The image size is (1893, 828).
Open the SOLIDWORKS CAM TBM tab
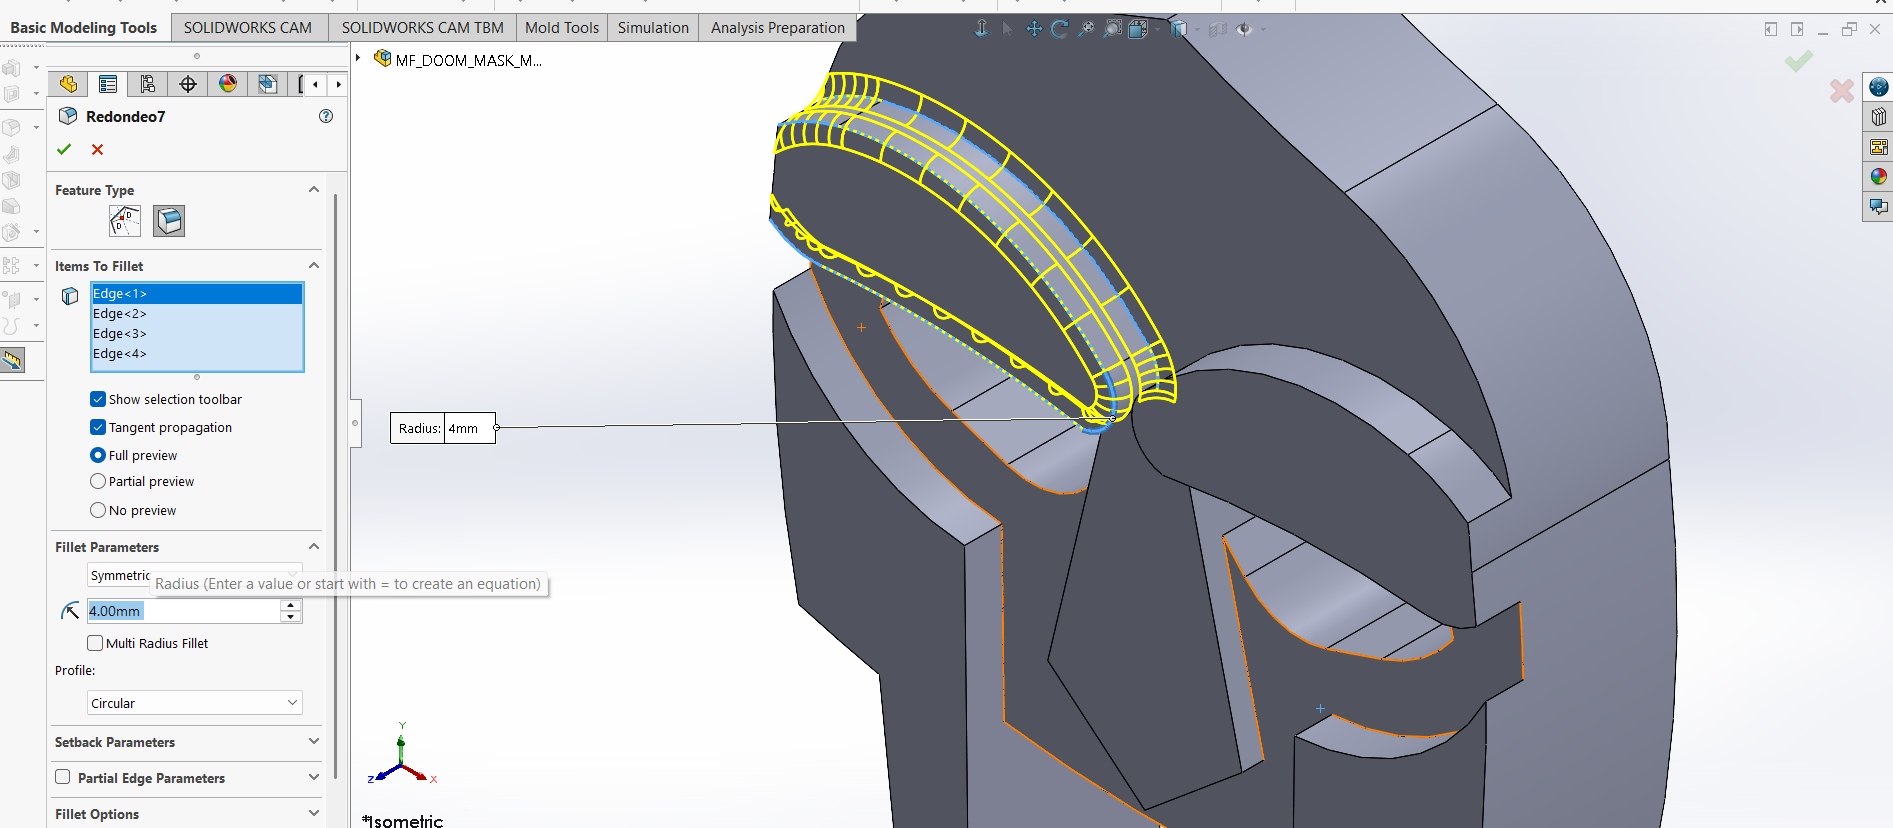click(423, 28)
